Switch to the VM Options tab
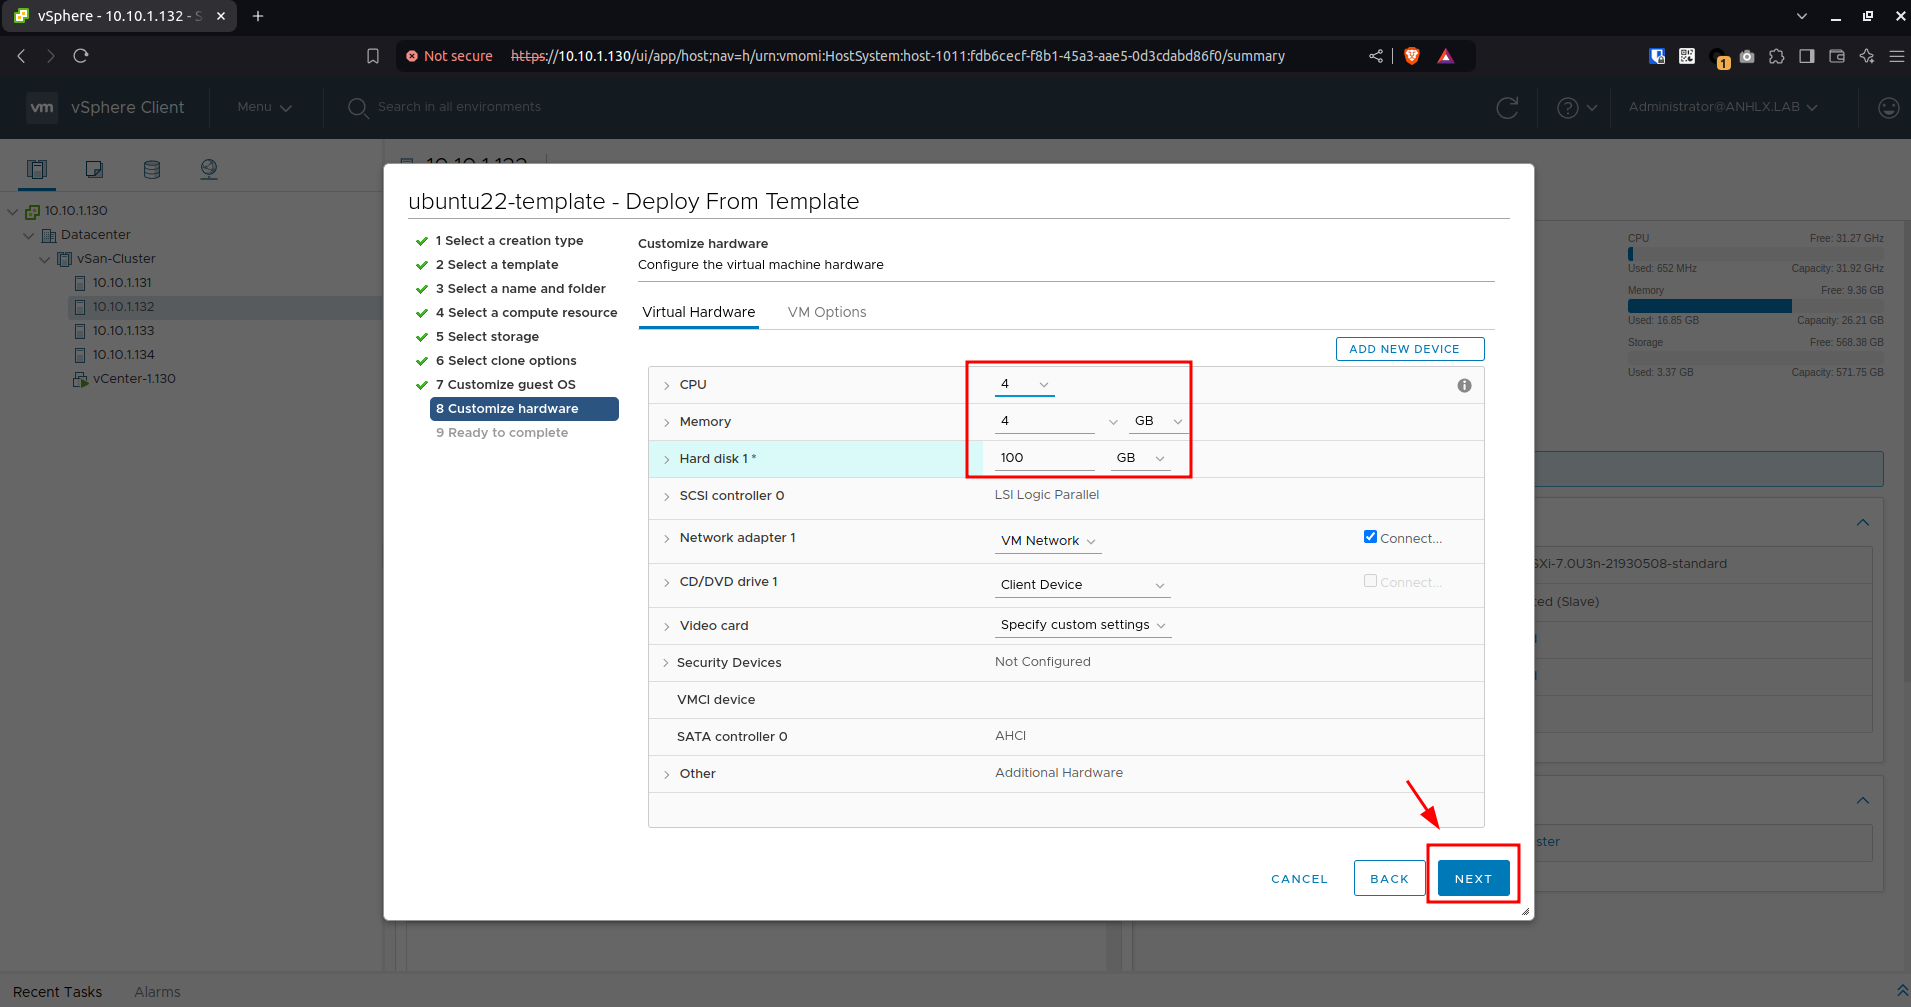 [x=827, y=312]
